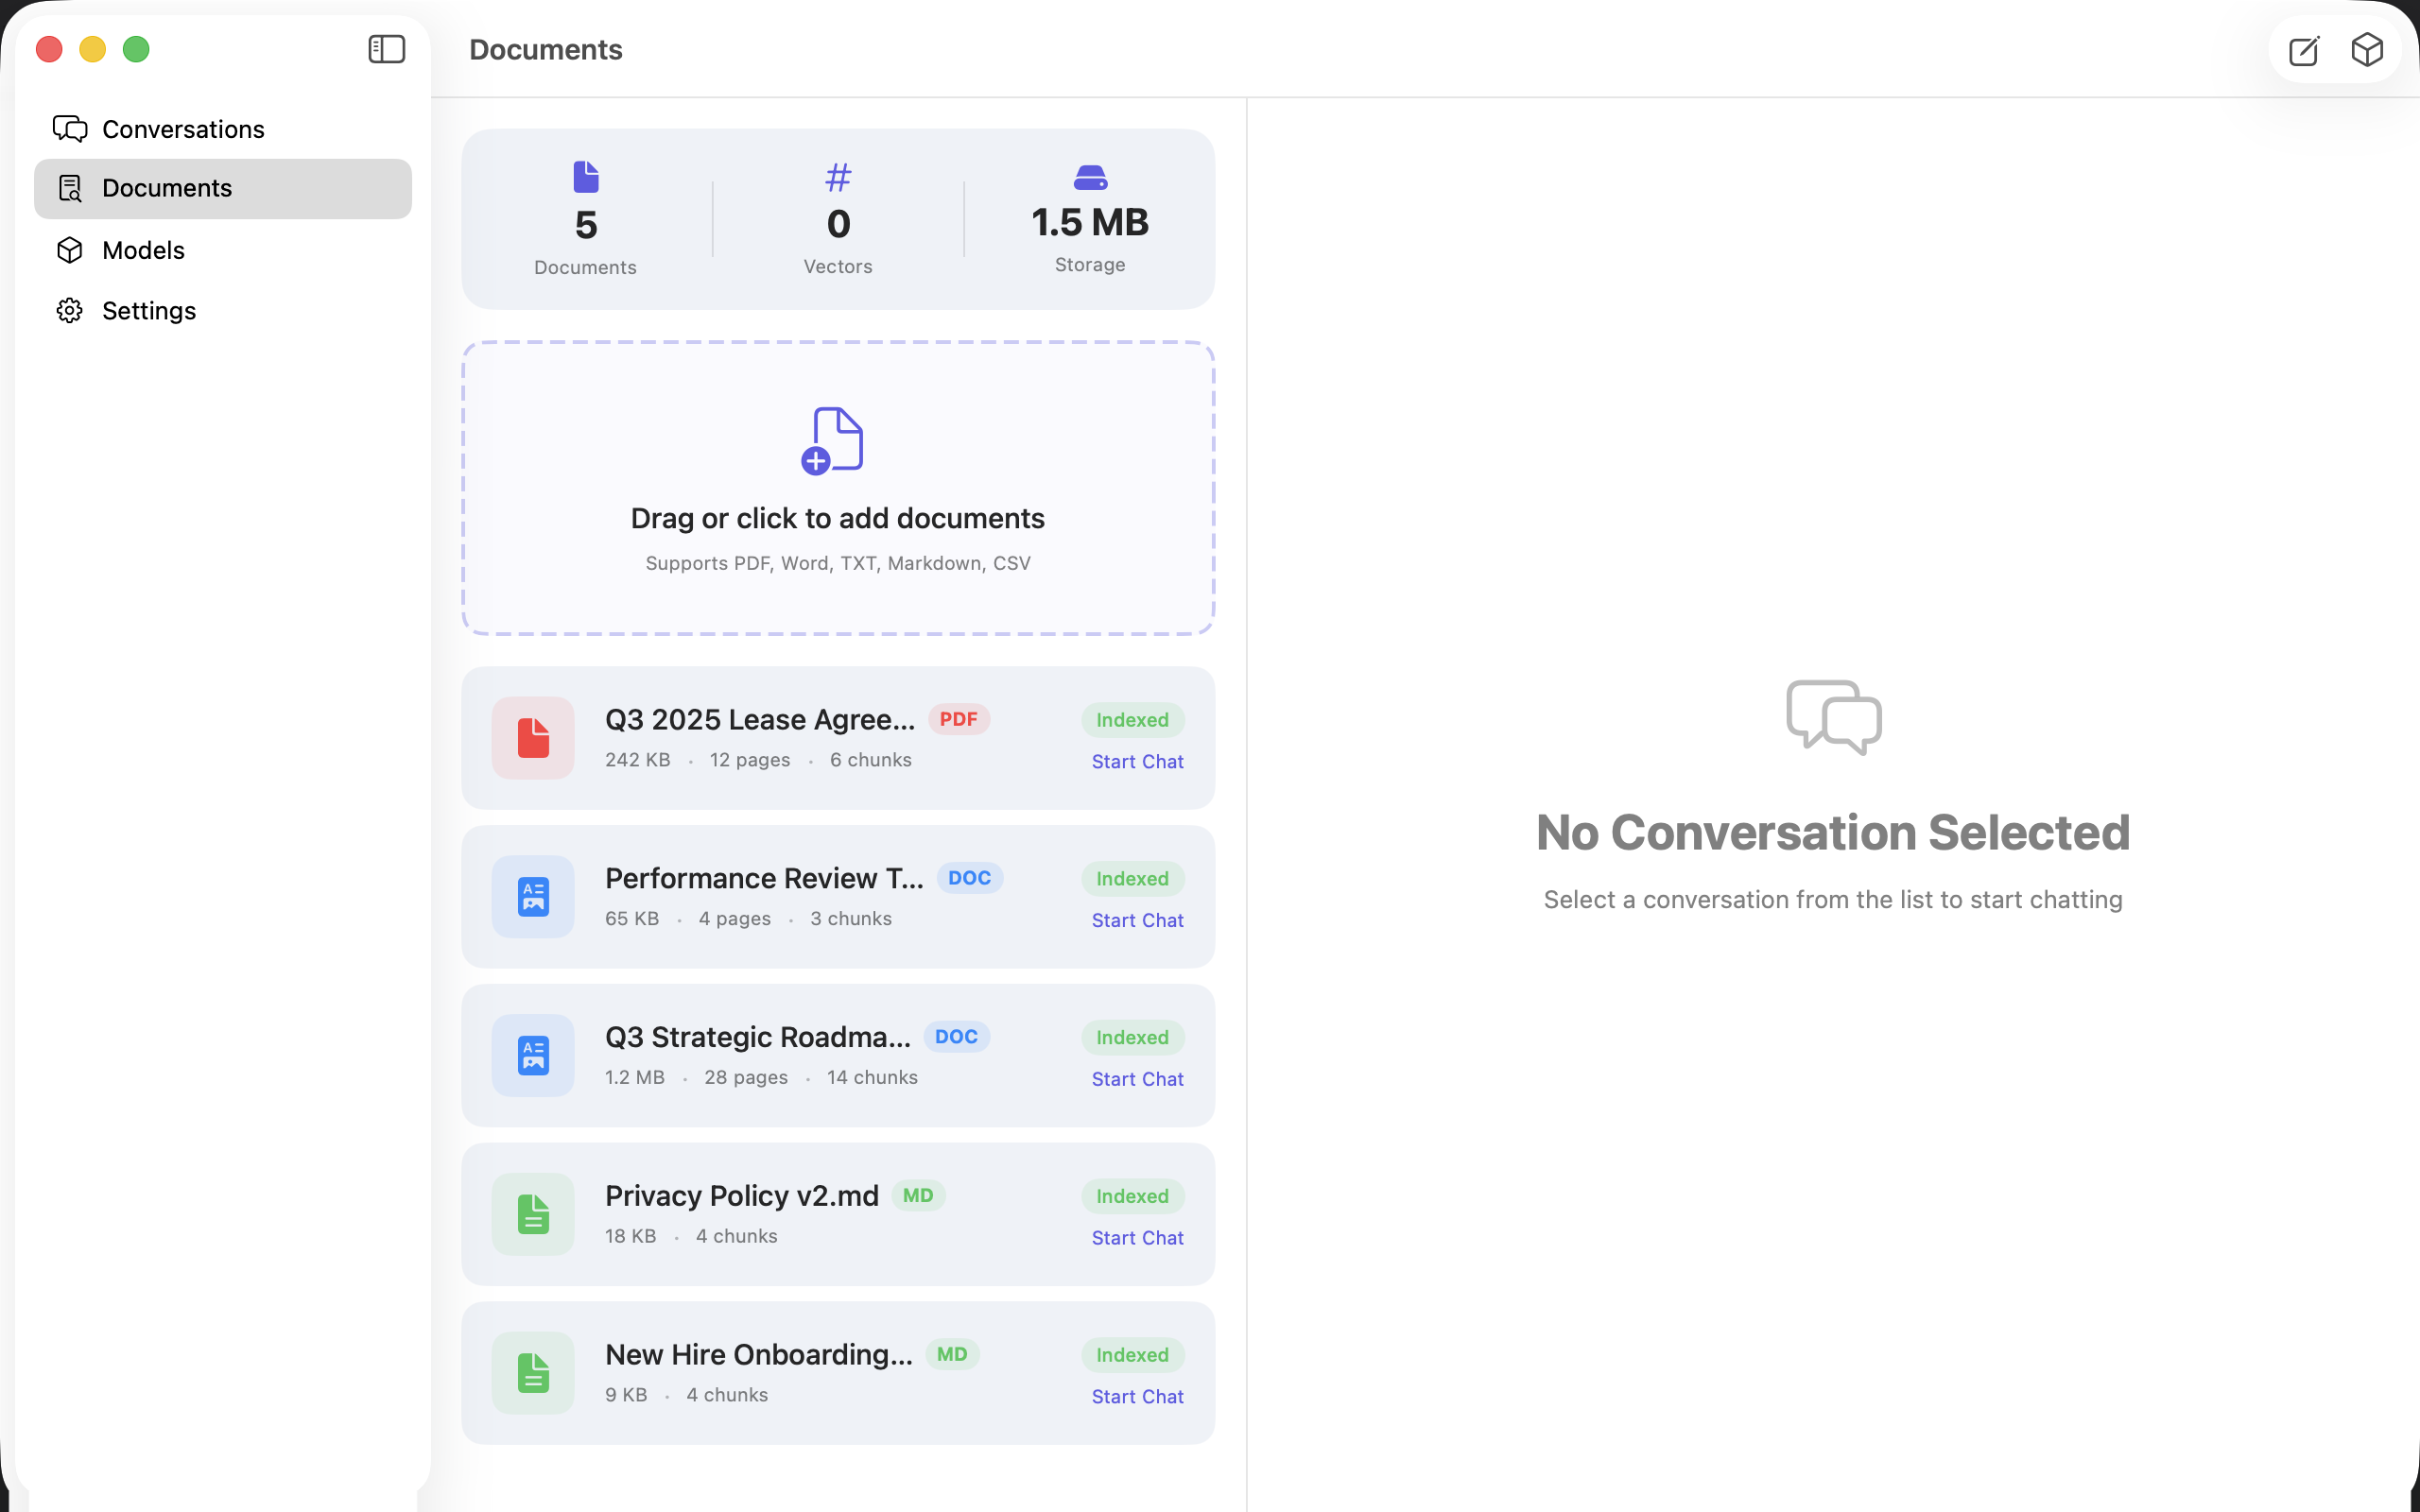Screen dimensions: 2420x1512
Task: Click '3 chunks' on Performance Review
Action: tap(851, 919)
